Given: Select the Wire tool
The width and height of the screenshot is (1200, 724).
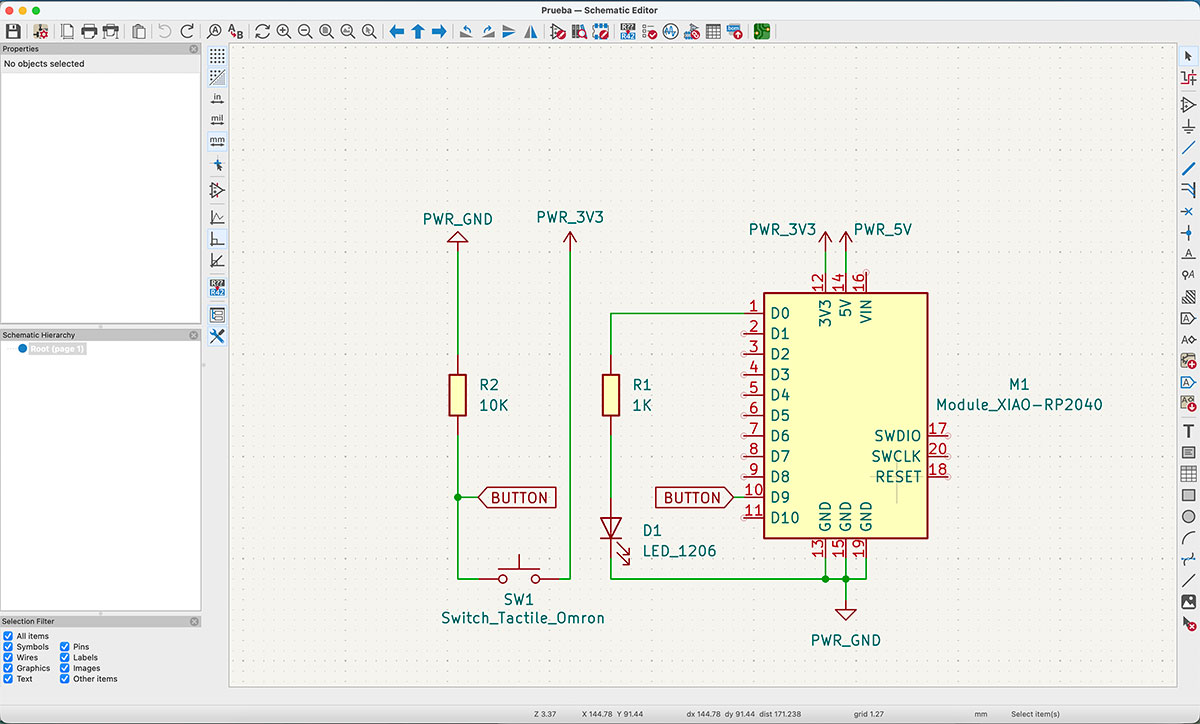Looking at the screenshot, I should point(1188,146).
